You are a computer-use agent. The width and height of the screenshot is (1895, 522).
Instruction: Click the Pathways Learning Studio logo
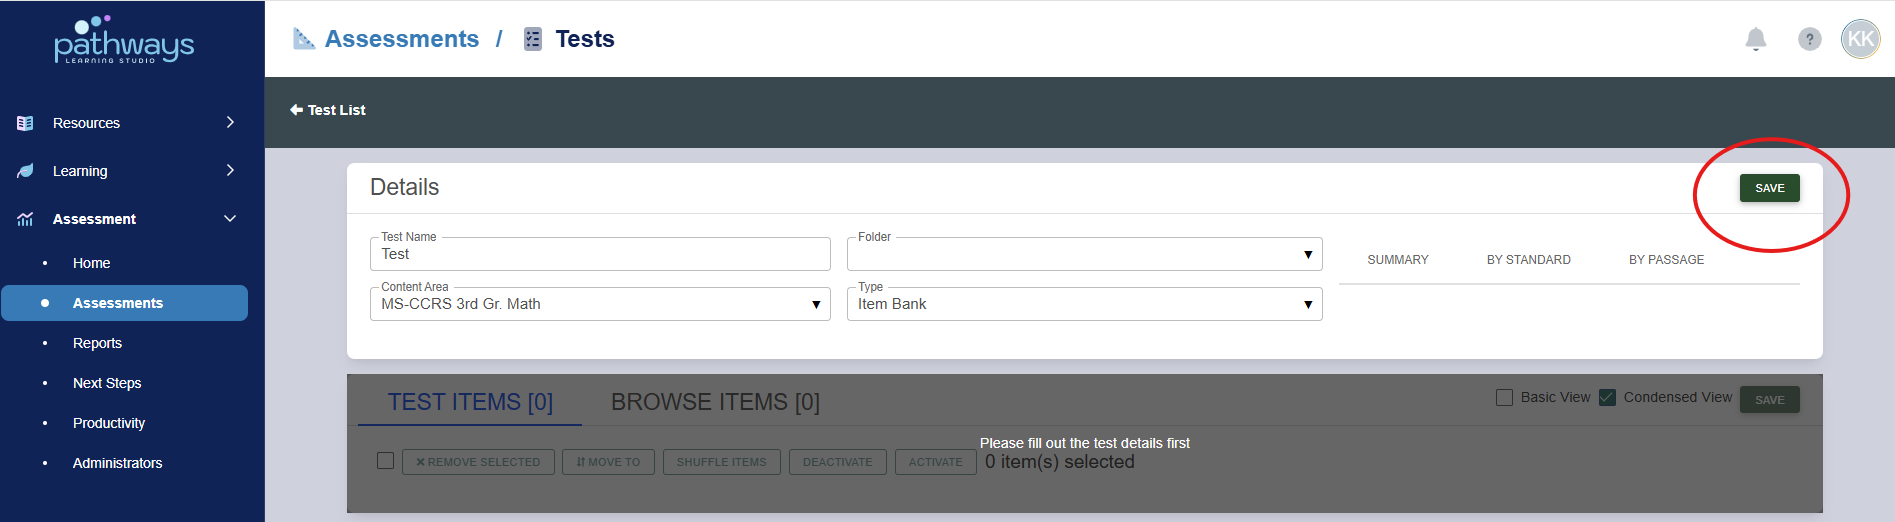(124, 40)
